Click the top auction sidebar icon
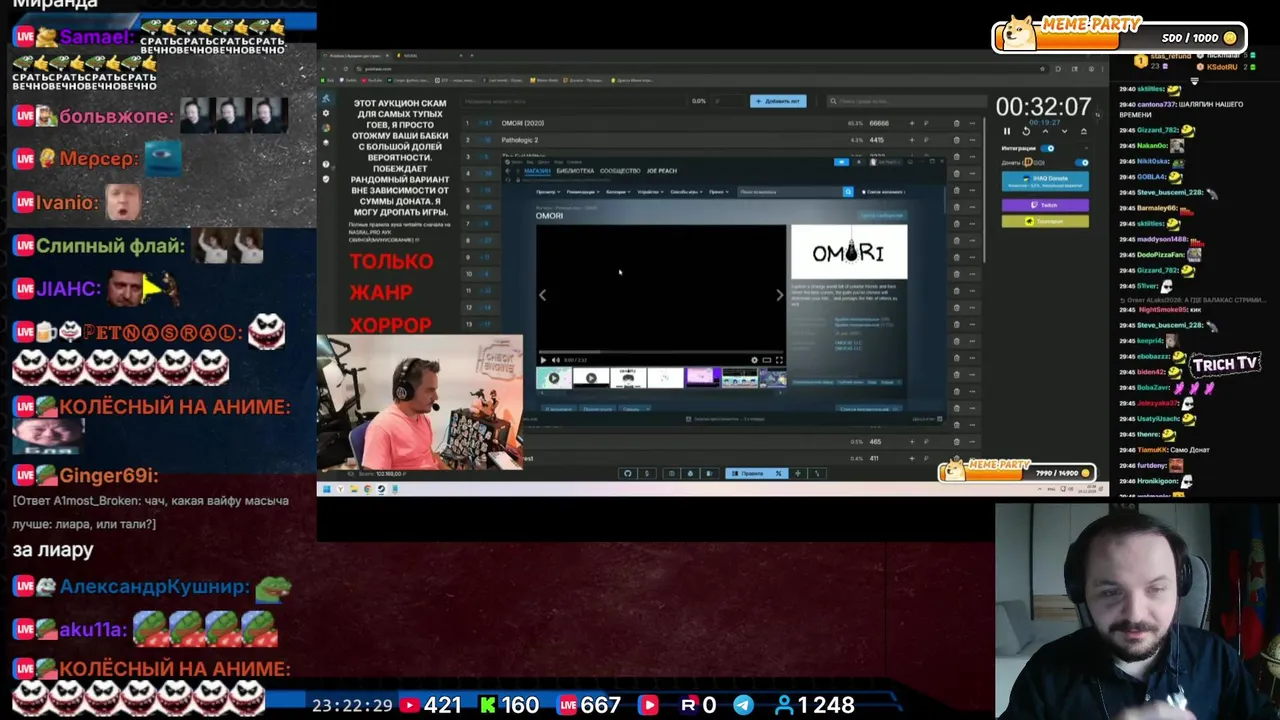The width and height of the screenshot is (1280, 720). 326,98
